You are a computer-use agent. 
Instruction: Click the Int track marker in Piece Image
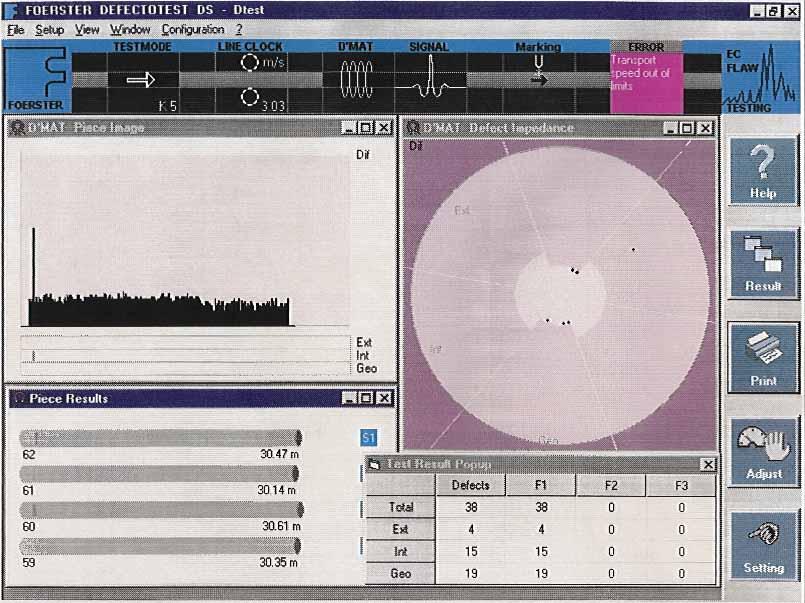point(33,356)
